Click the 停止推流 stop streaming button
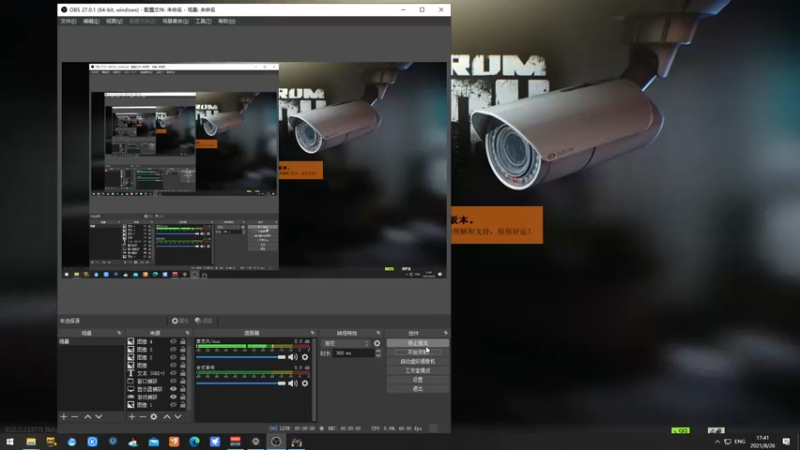The image size is (800, 450). tap(418, 343)
